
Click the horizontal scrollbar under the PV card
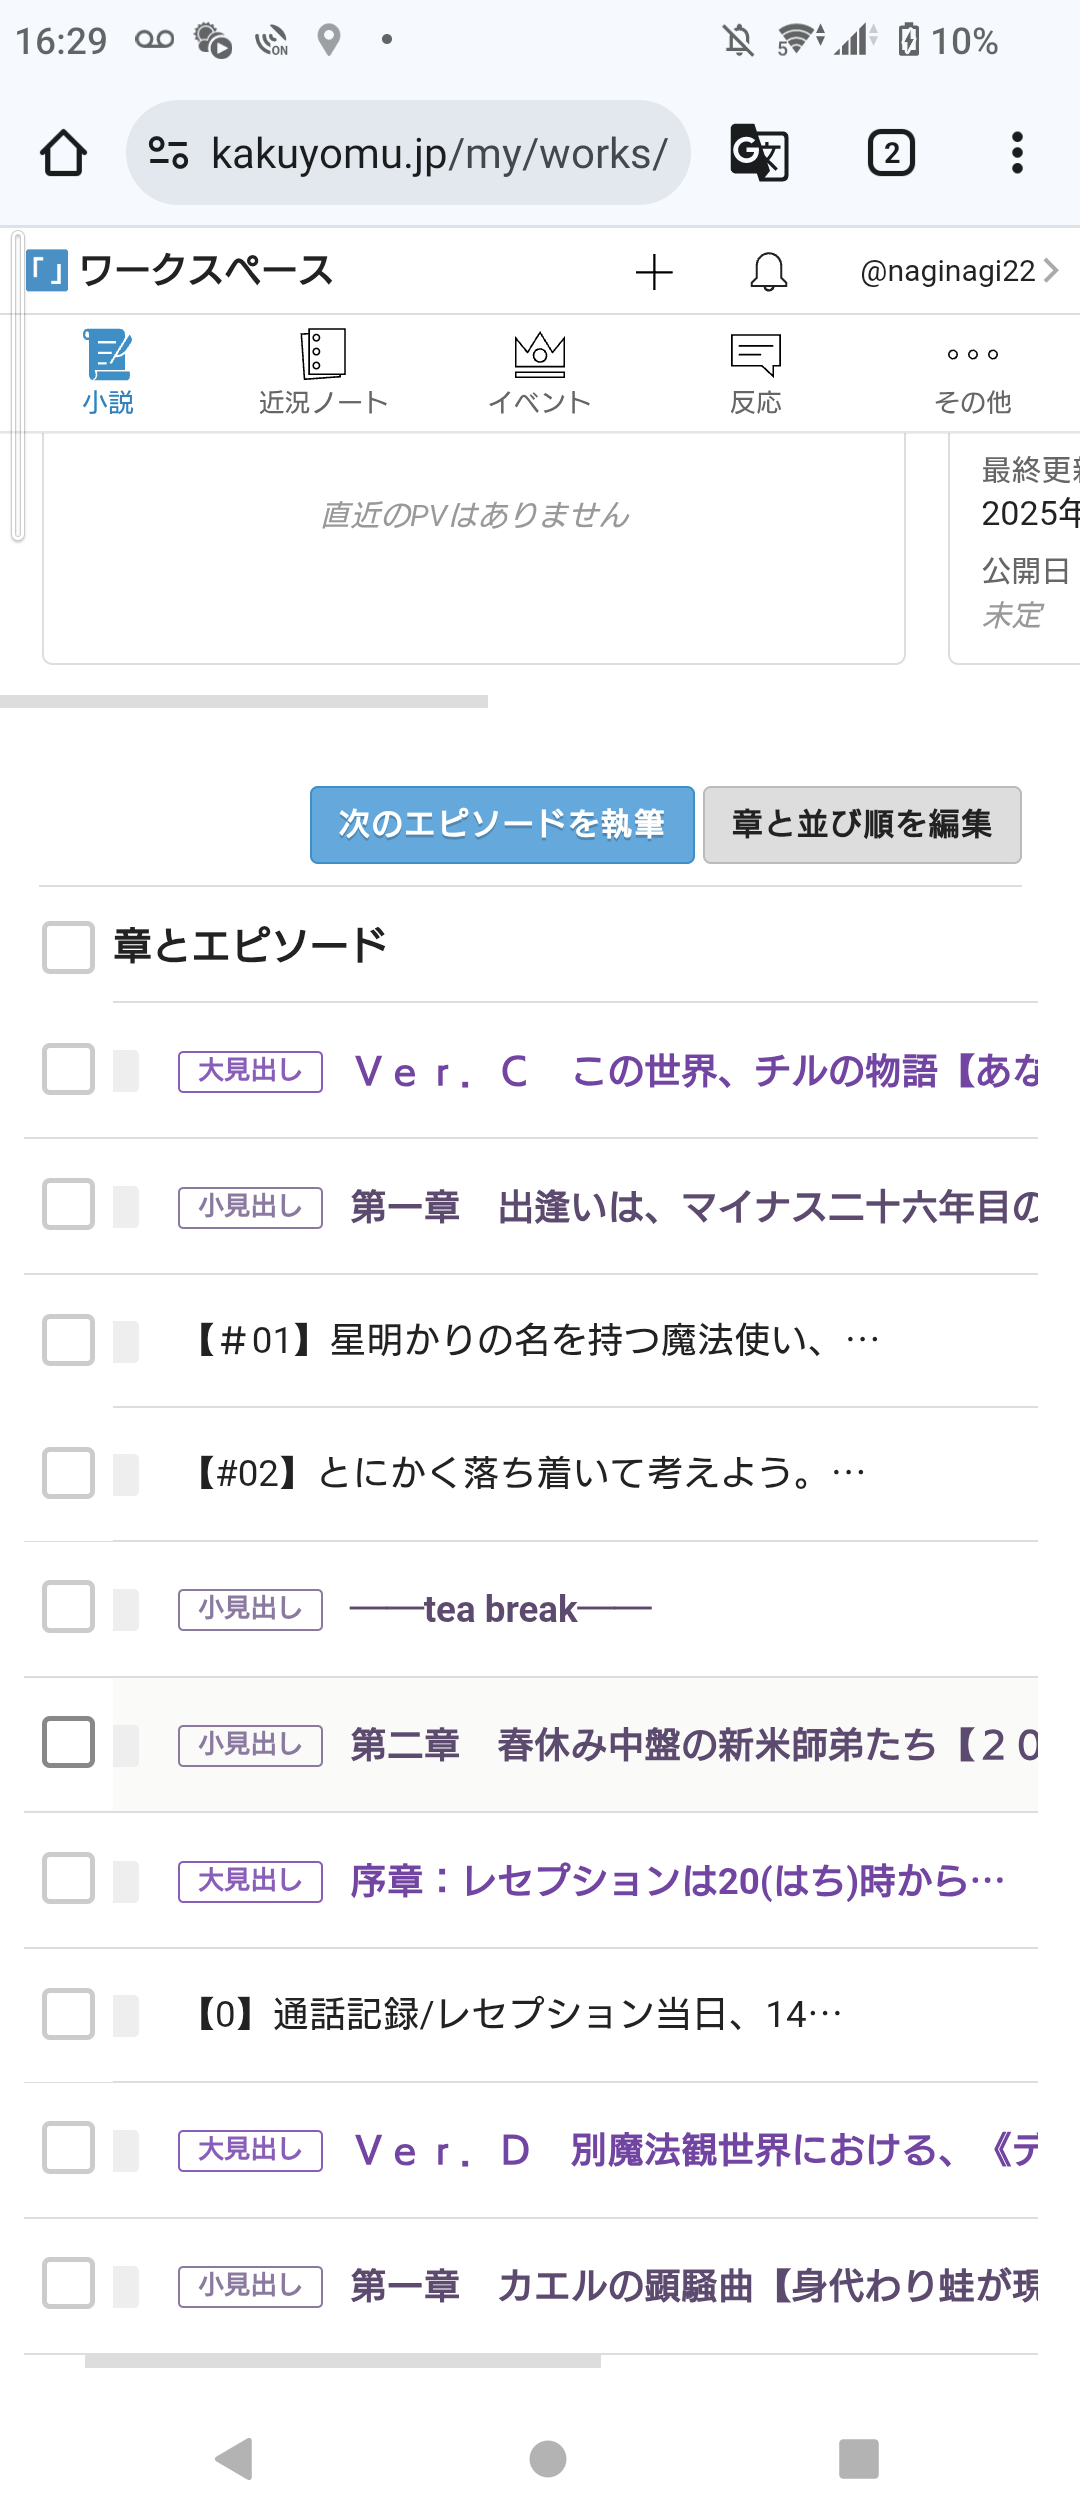[x=244, y=702]
